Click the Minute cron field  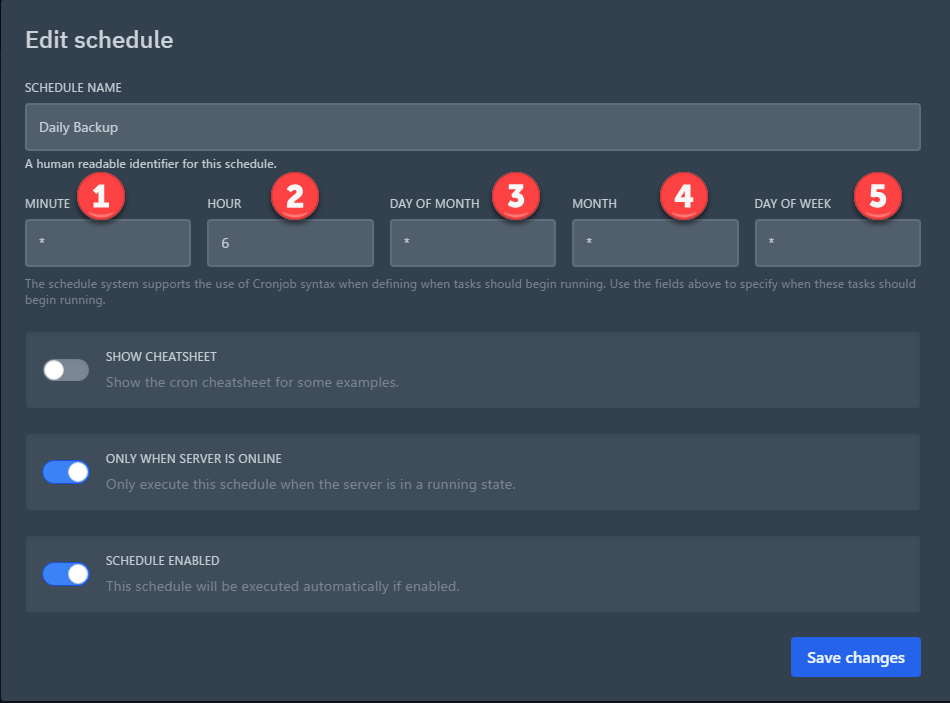[108, 243]
